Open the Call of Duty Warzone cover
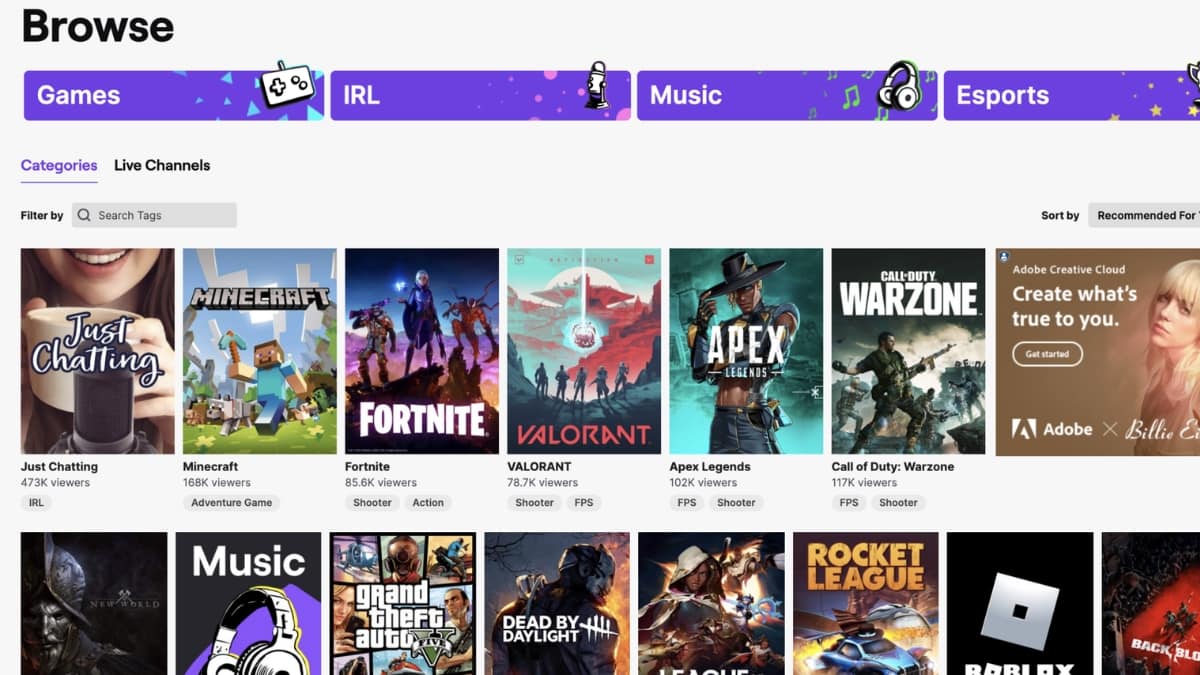 click(908, 351)
